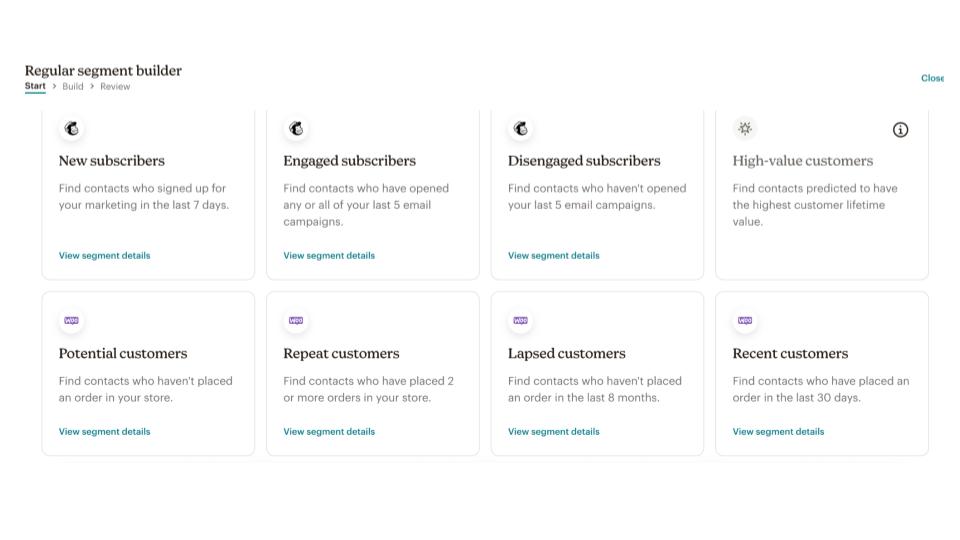Click WooCommerce icon on Repeat customers card

tap(296, 321)
